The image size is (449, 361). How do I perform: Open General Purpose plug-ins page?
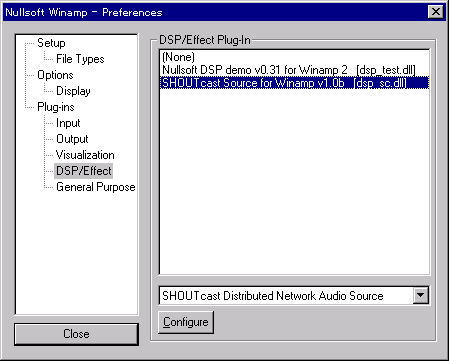96,187
